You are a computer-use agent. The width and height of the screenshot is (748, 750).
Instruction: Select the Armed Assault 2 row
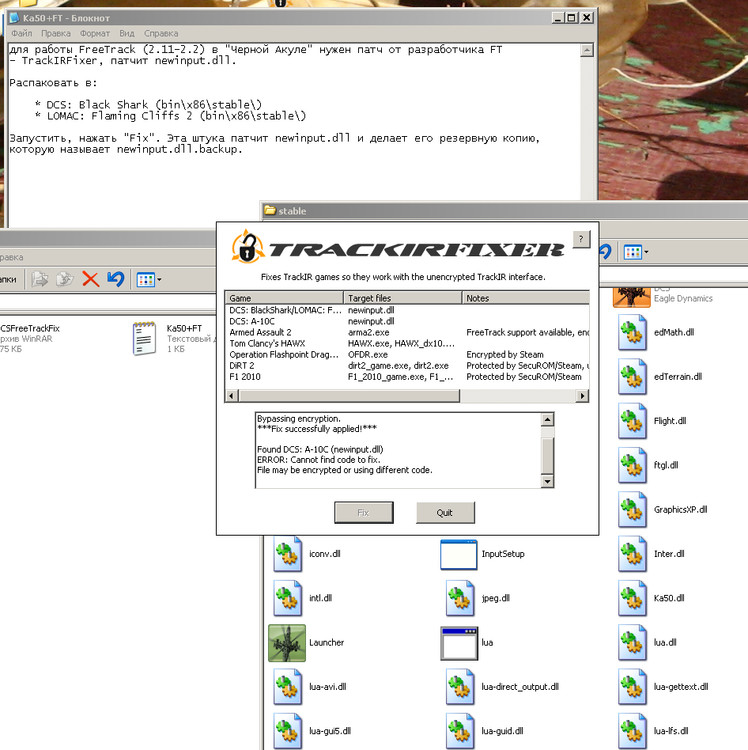point(407,332)
